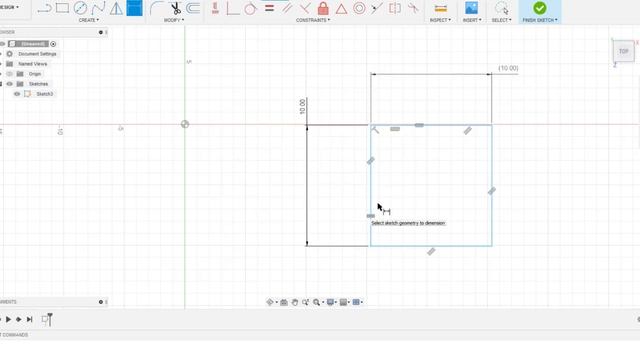Open the FINISH SKETCH dropdown label
This screenshot has height=360, width=640.
click(540, 20)
